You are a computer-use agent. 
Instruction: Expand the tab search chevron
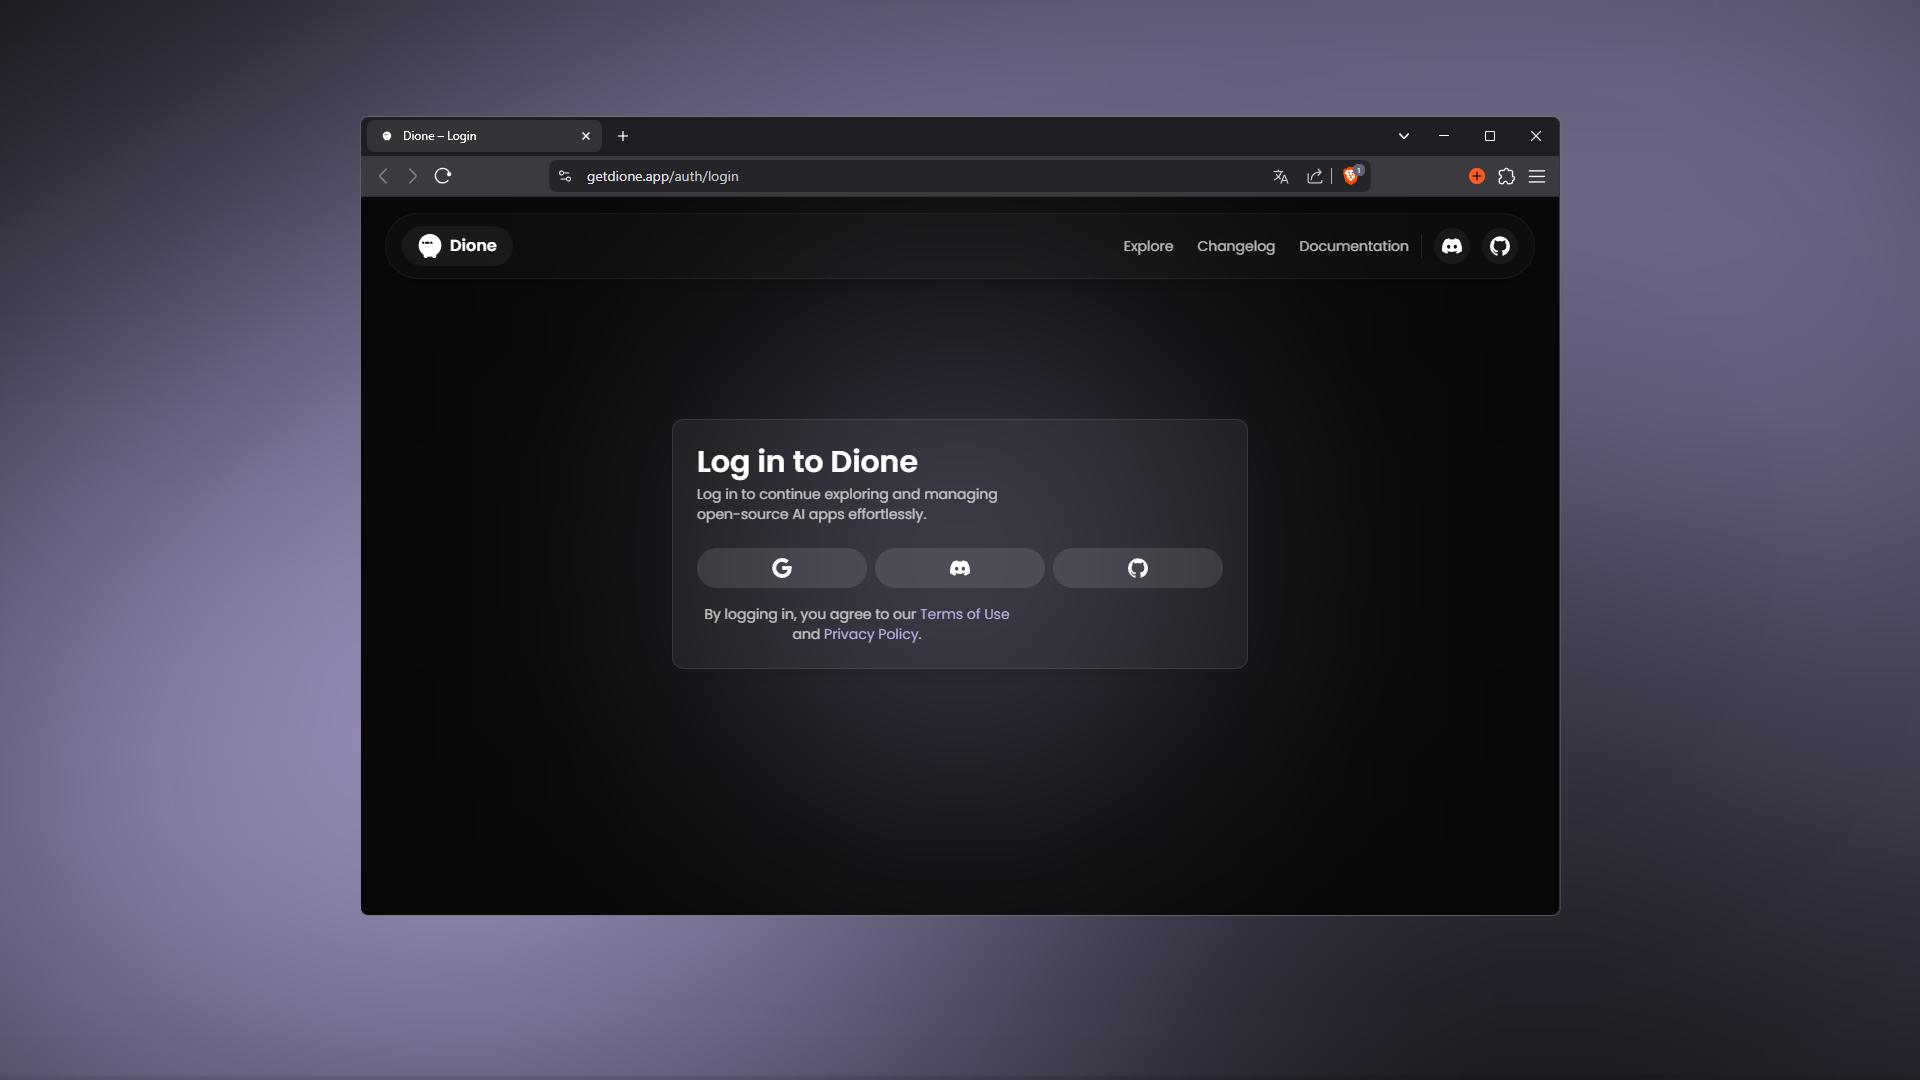1404,136
